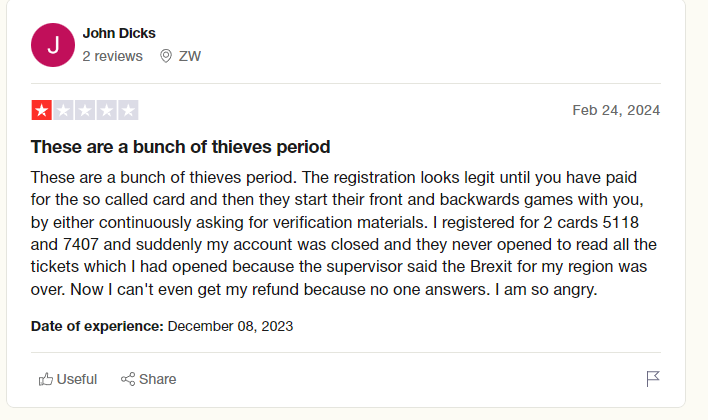
Task: Click the location pin icon beside ZW
Action: [166, 56]
